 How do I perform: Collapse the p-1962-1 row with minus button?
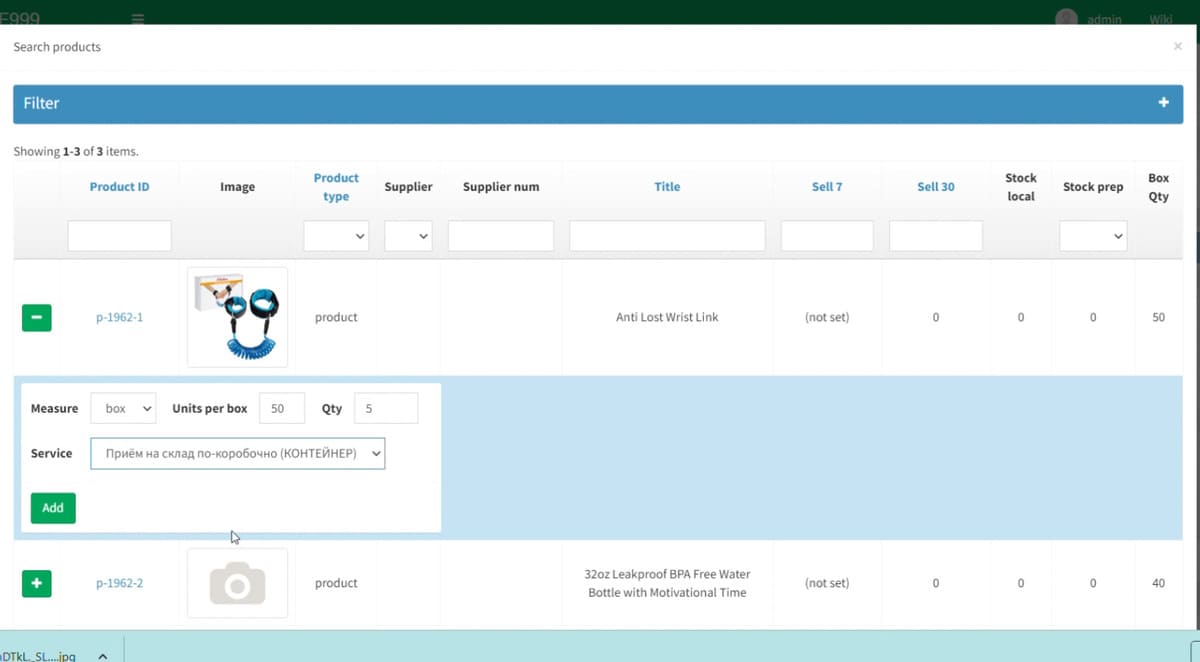[36, 317]
